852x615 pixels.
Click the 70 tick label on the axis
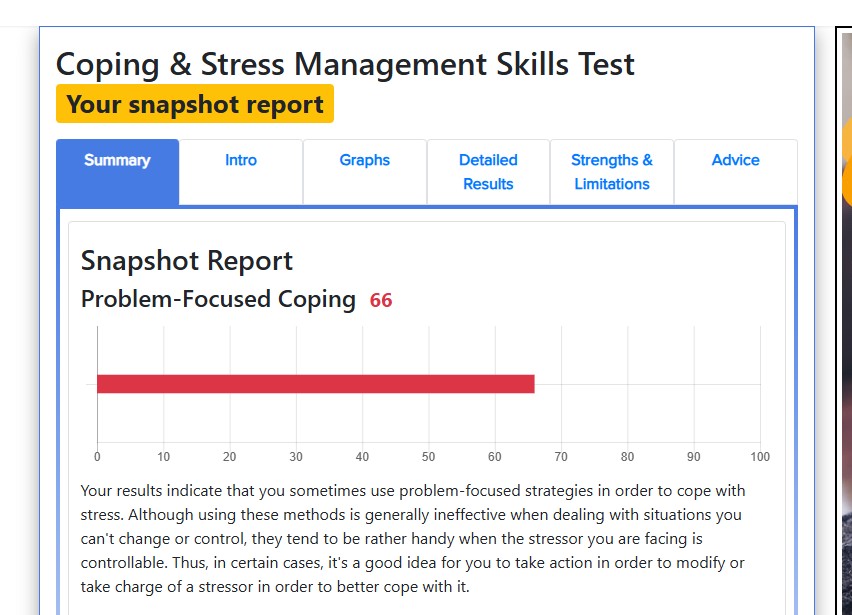tap(561, 457)
